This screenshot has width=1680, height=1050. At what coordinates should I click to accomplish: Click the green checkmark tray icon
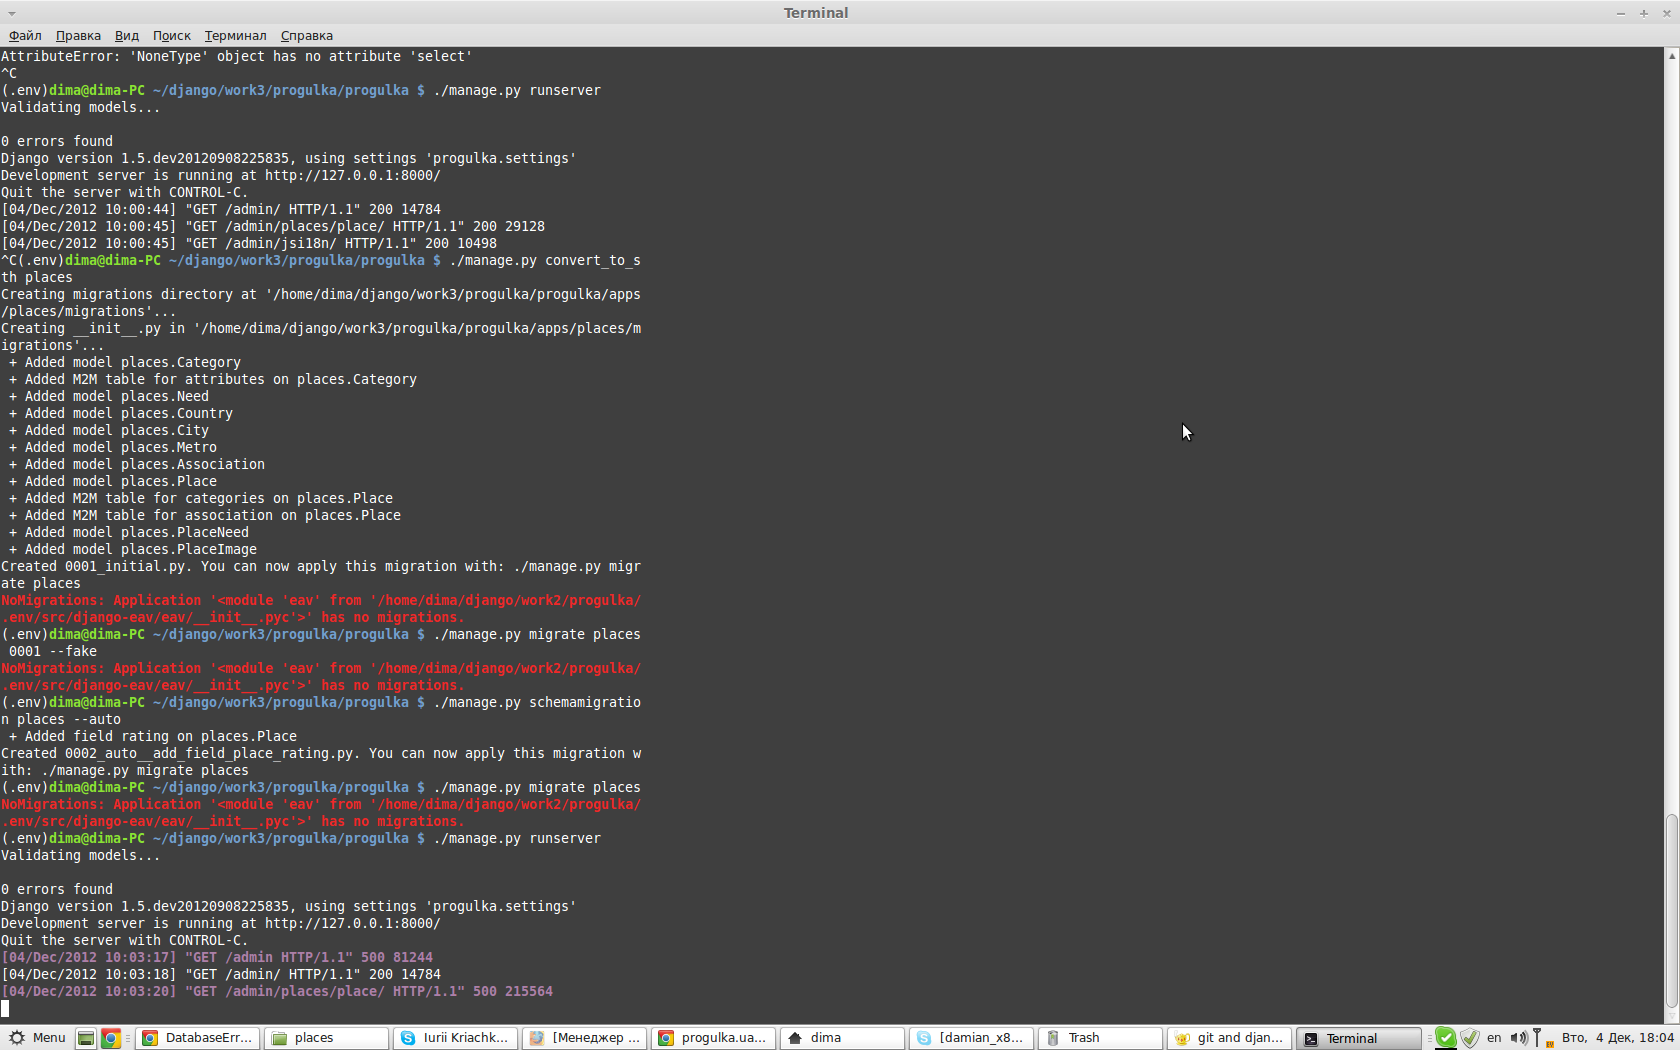point(1445,1038)
